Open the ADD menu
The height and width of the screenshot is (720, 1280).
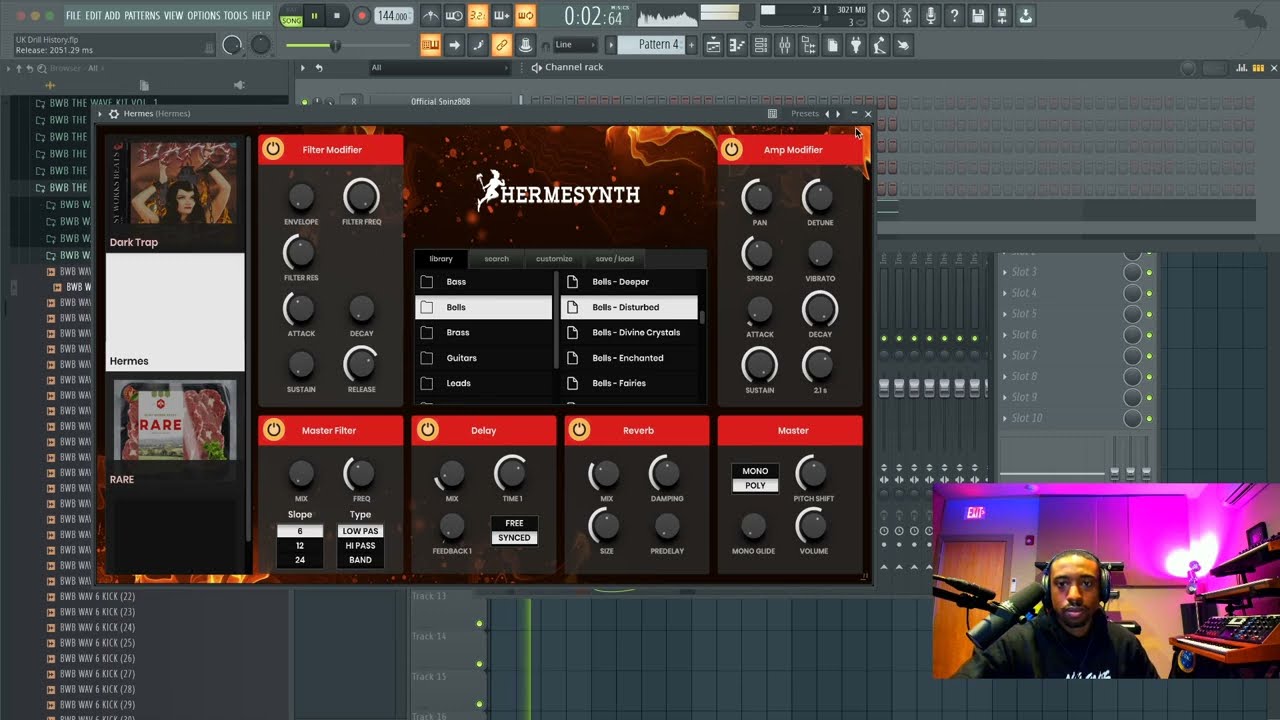point(112,16)
